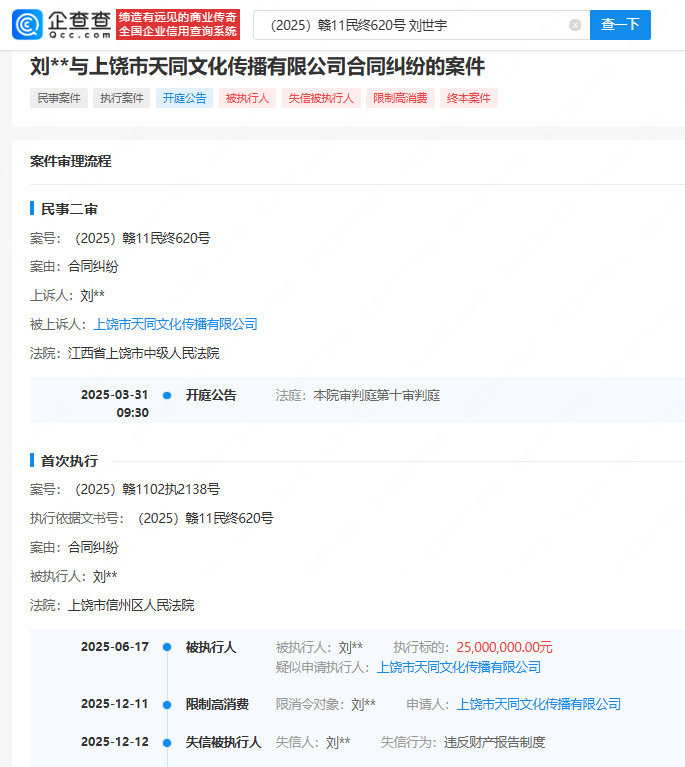Open the 被上诉人 company link 上饶市天同文化传播有限公司
This screenshot has width=685, height=767.
pos(176,324)
